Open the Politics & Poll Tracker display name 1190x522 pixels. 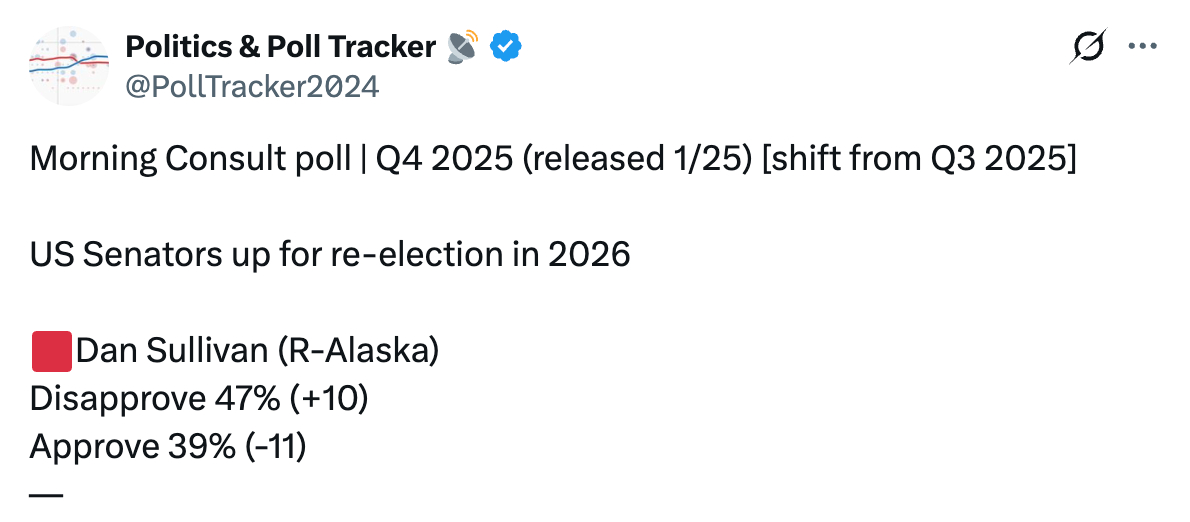coord(280,46)
